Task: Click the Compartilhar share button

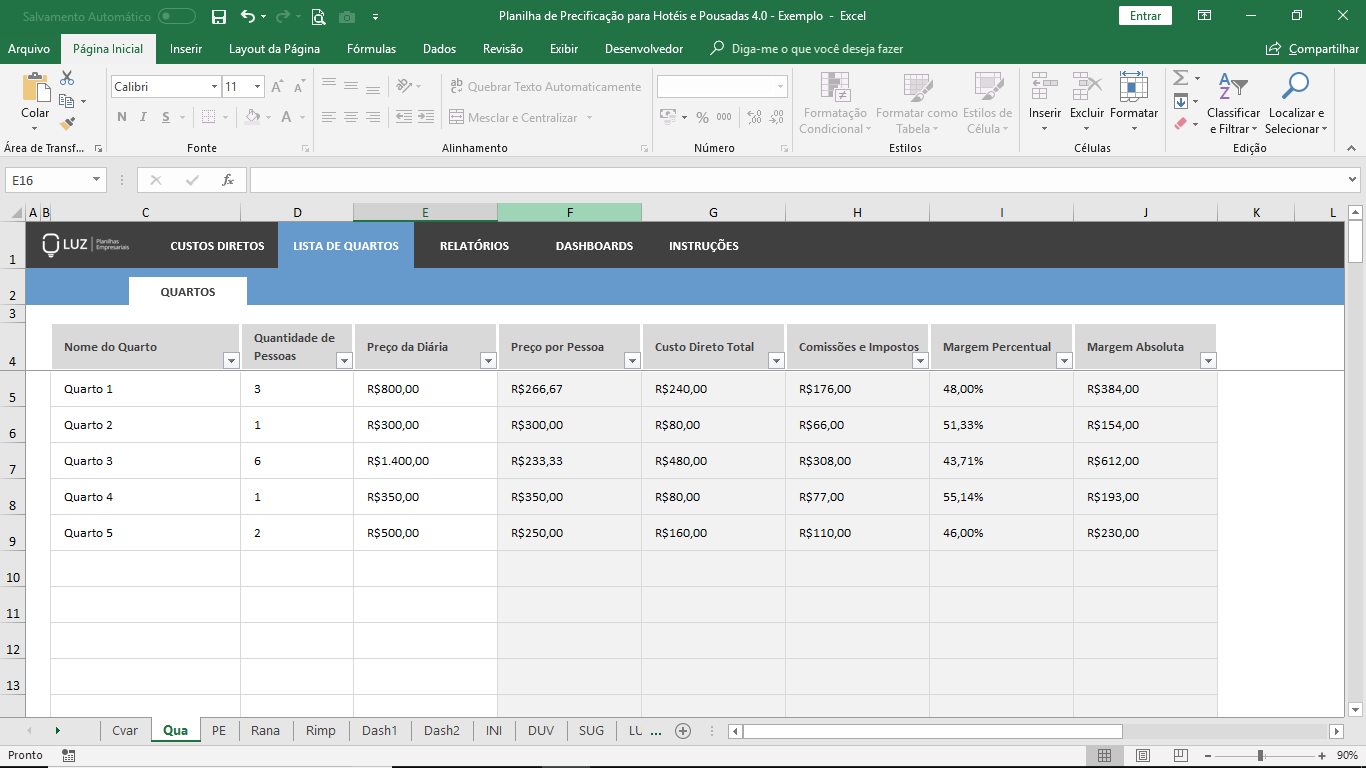Action: [1313, 49]
